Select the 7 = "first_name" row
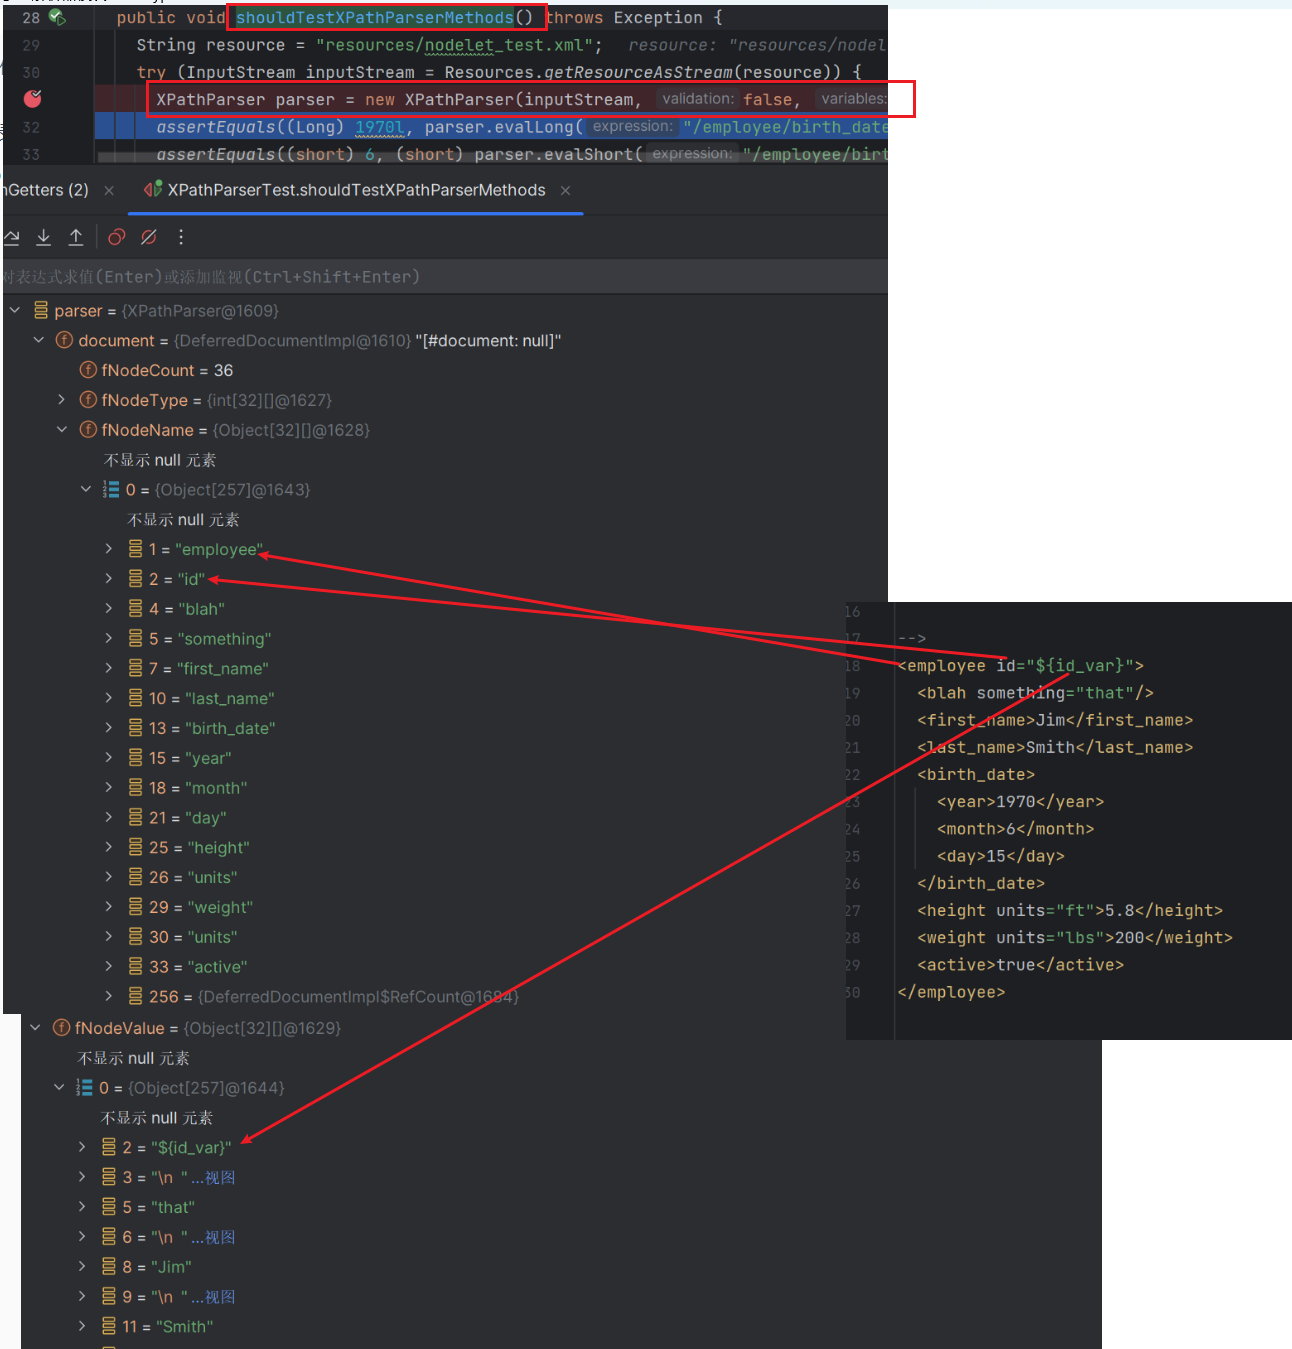This screenshot has width=1292, height=1349. pyautogui.click(x=208, y=669)
